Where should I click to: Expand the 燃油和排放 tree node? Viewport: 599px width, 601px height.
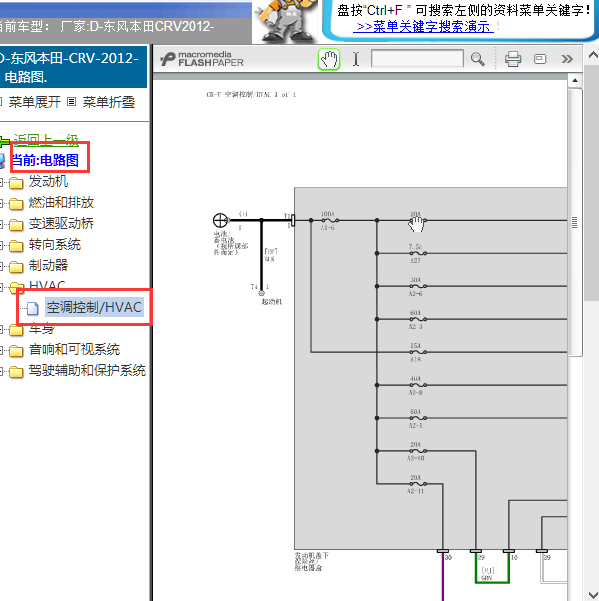point(1,204)
